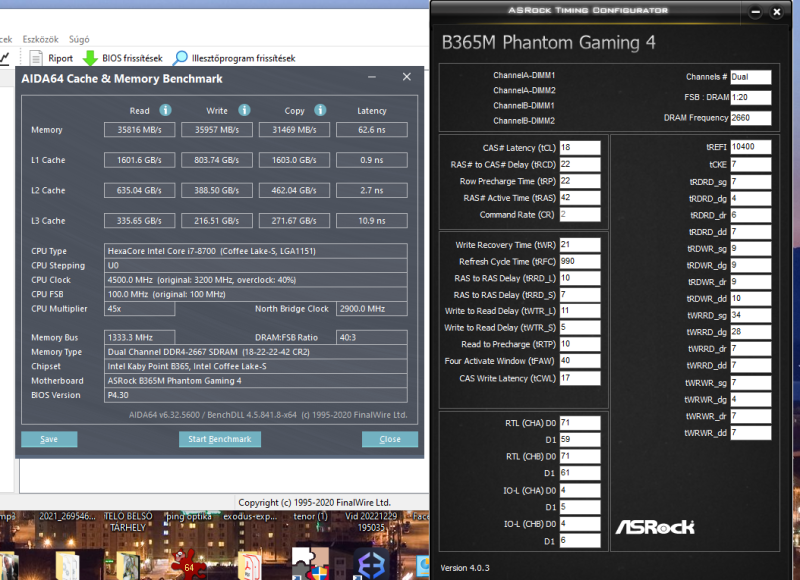Click the Four Activate Window (tFAW) field
Image resolution: width=800 pixels, height=580 pixels.
[580, 361]
